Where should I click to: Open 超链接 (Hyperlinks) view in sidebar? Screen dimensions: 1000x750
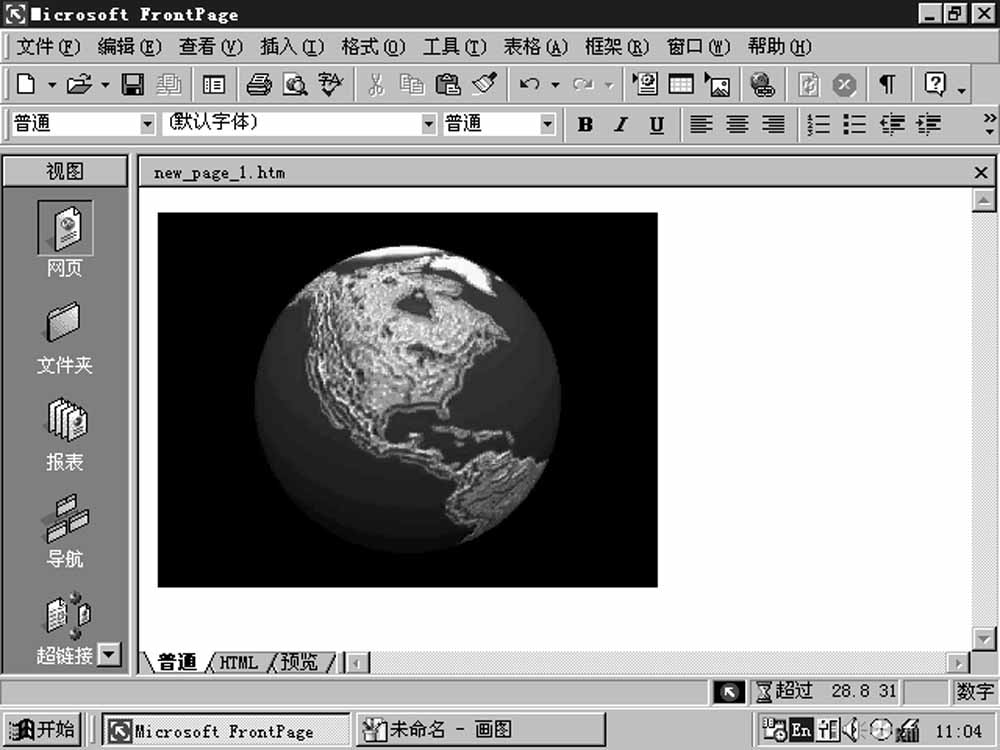[65, 628]
